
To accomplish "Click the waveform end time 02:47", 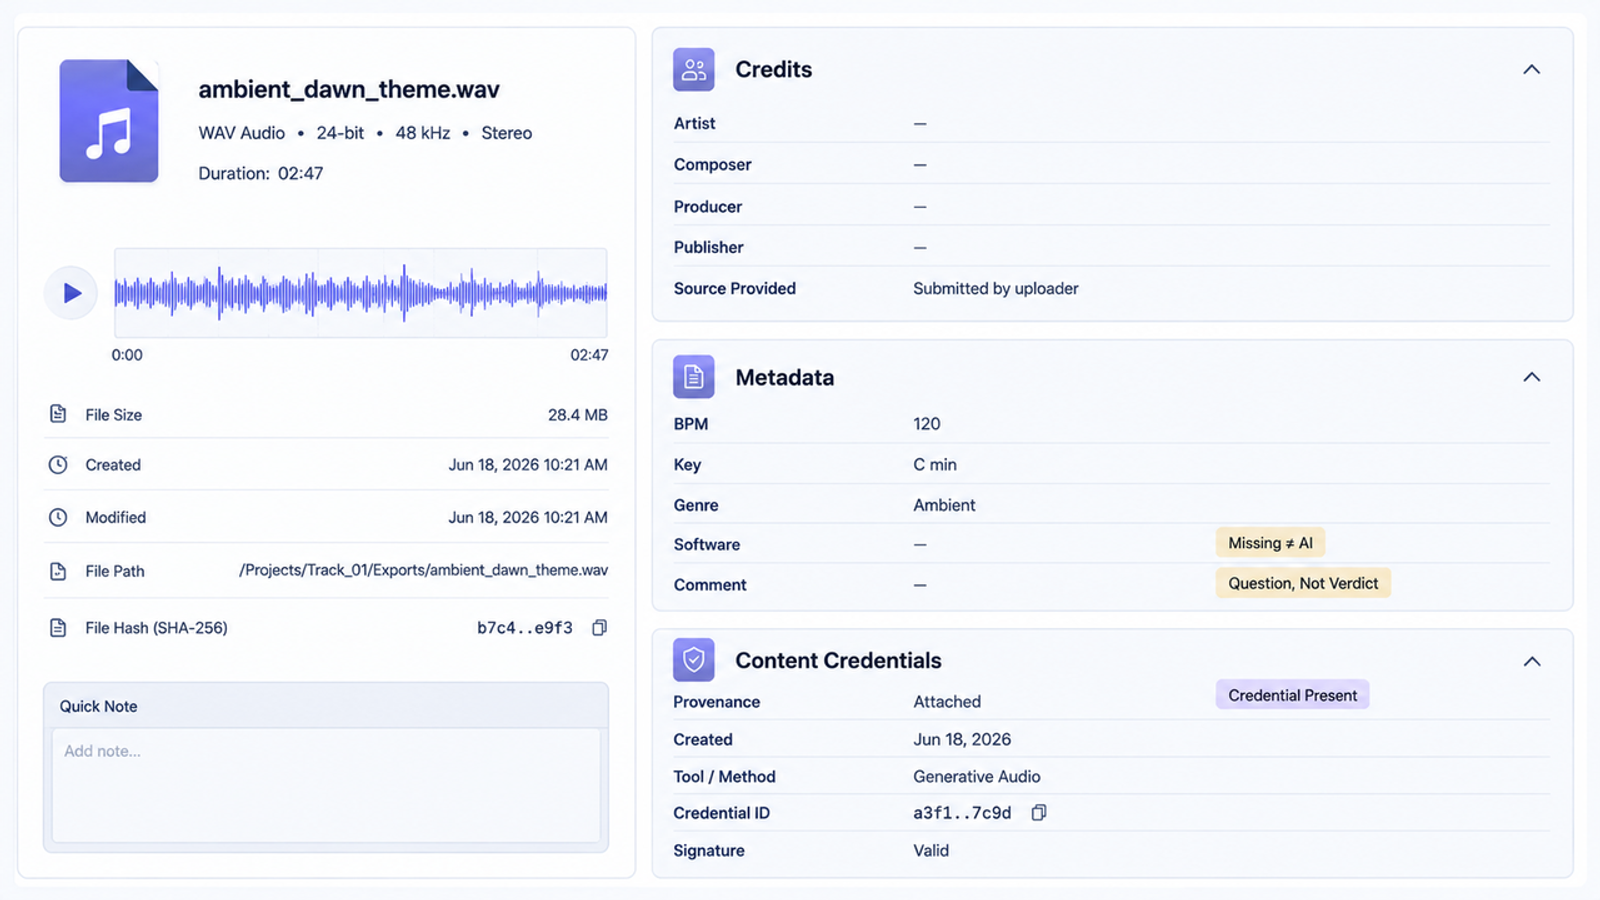I will click(x=589, y=355).
